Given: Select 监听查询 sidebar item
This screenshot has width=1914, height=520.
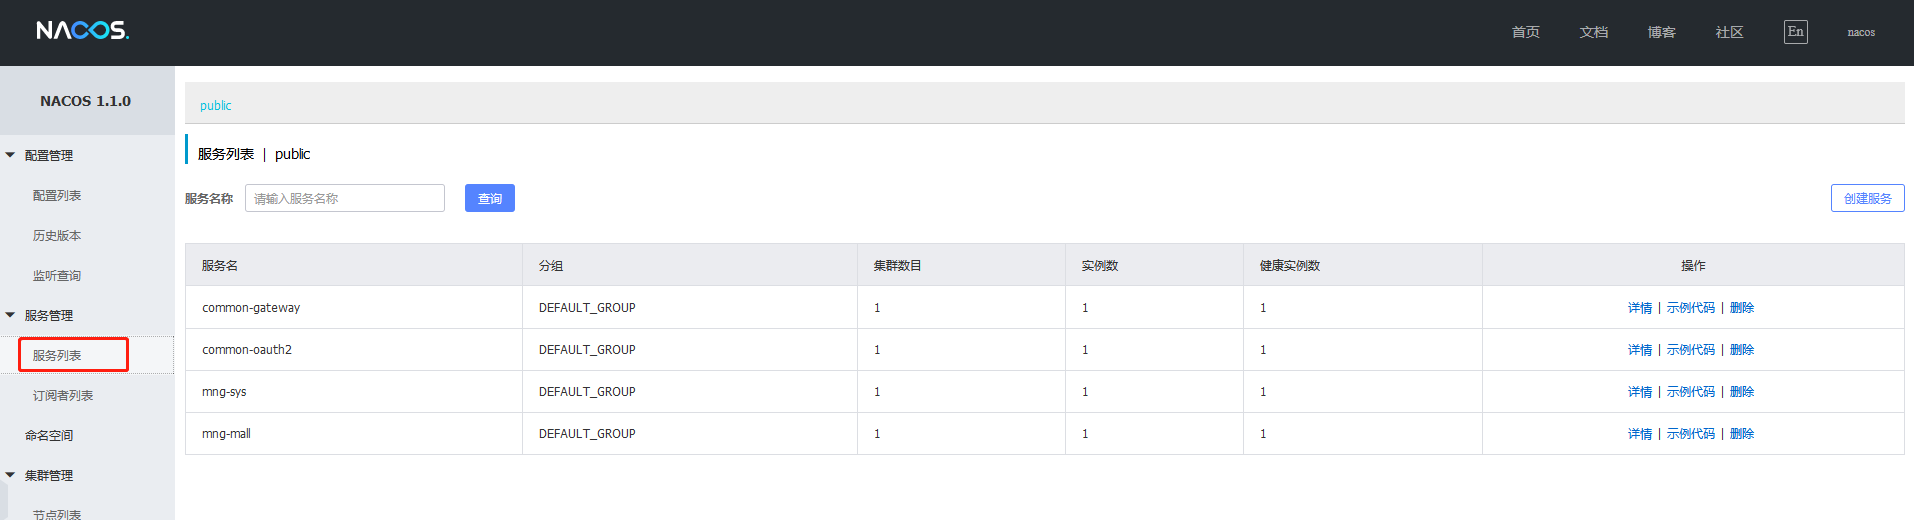Looking at the screenshot, I should pyautogui.click(x=57, y=276).
